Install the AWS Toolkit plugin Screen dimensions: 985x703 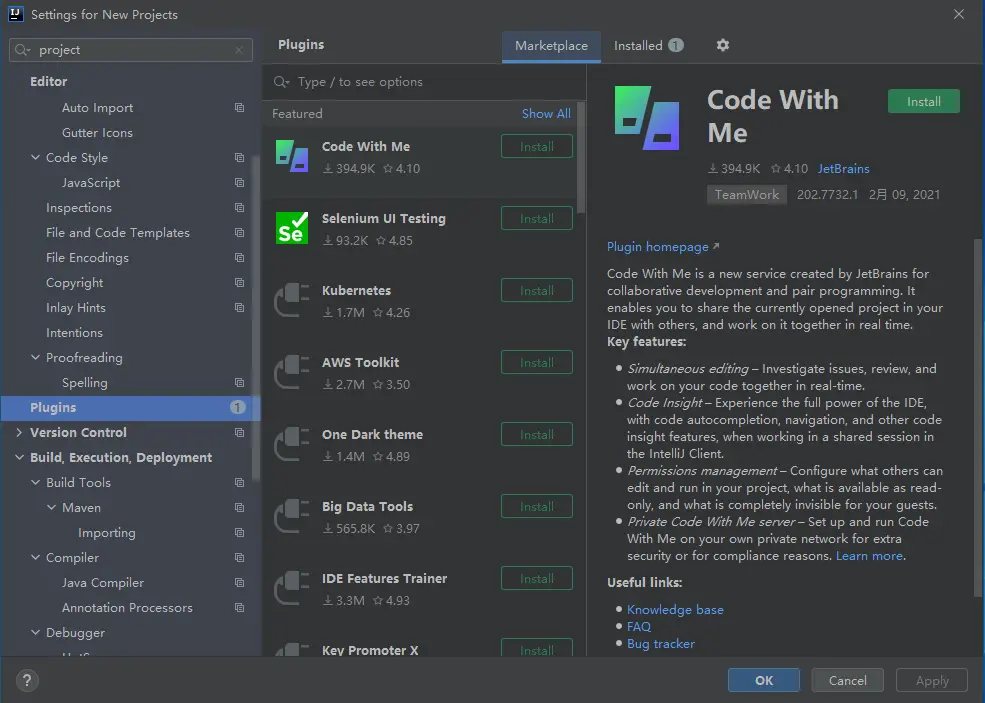tap(536, 362)
